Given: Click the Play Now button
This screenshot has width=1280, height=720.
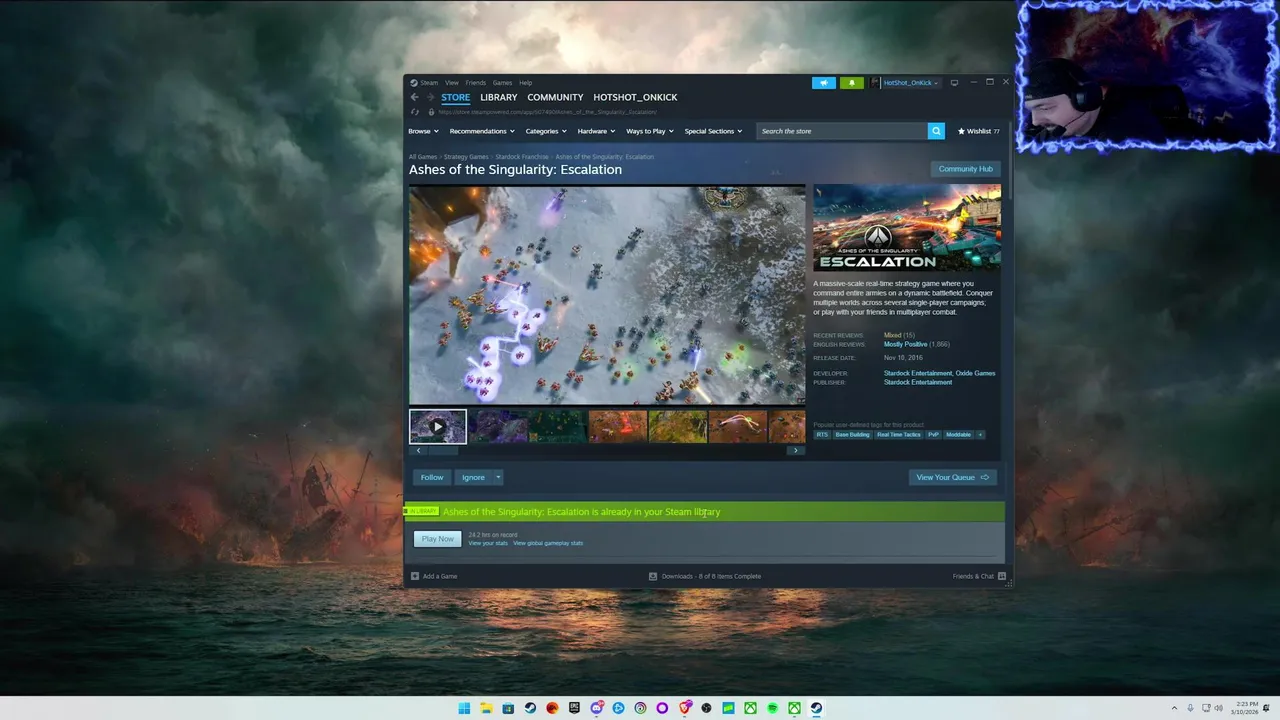Looking at the screenshot, I should [x=438, y=539].
